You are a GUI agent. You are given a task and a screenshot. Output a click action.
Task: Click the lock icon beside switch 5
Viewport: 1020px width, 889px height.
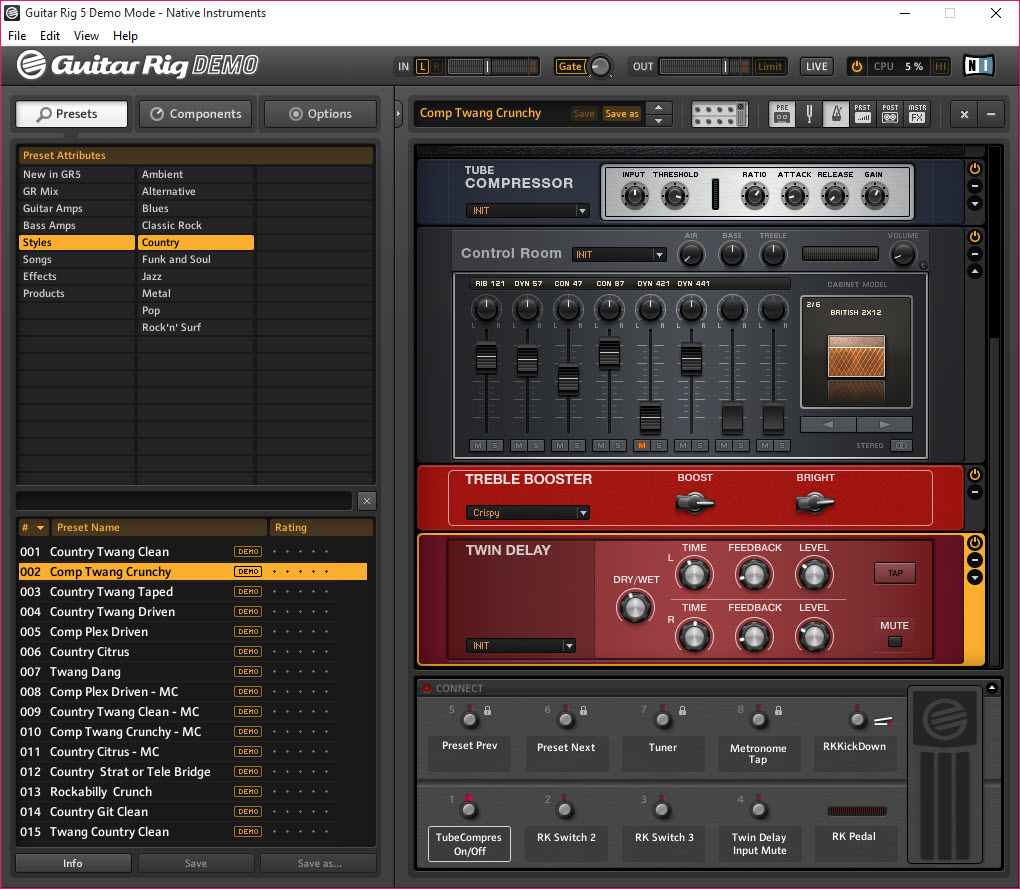click(x=487, y=711)
